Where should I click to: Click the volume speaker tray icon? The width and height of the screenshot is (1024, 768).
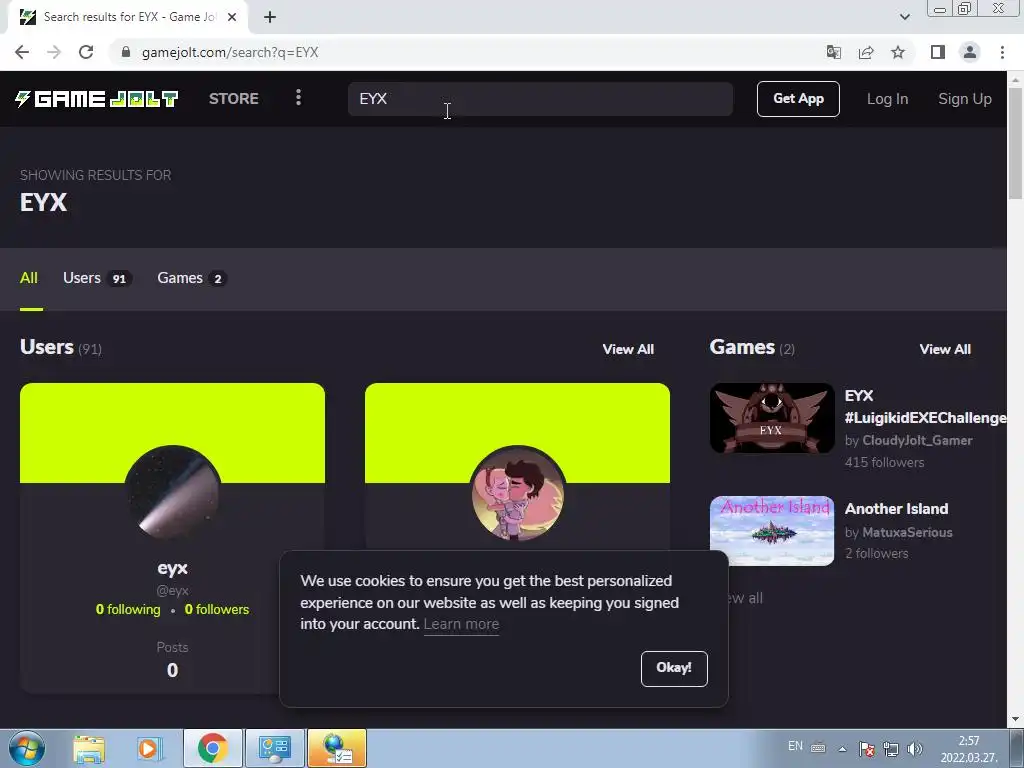coord(915,749)
